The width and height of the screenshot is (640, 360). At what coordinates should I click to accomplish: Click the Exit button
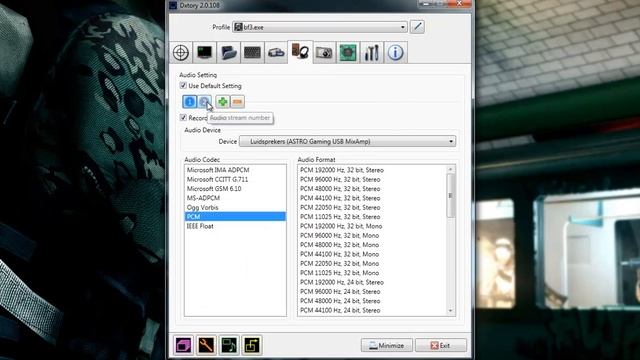[441, 345]
